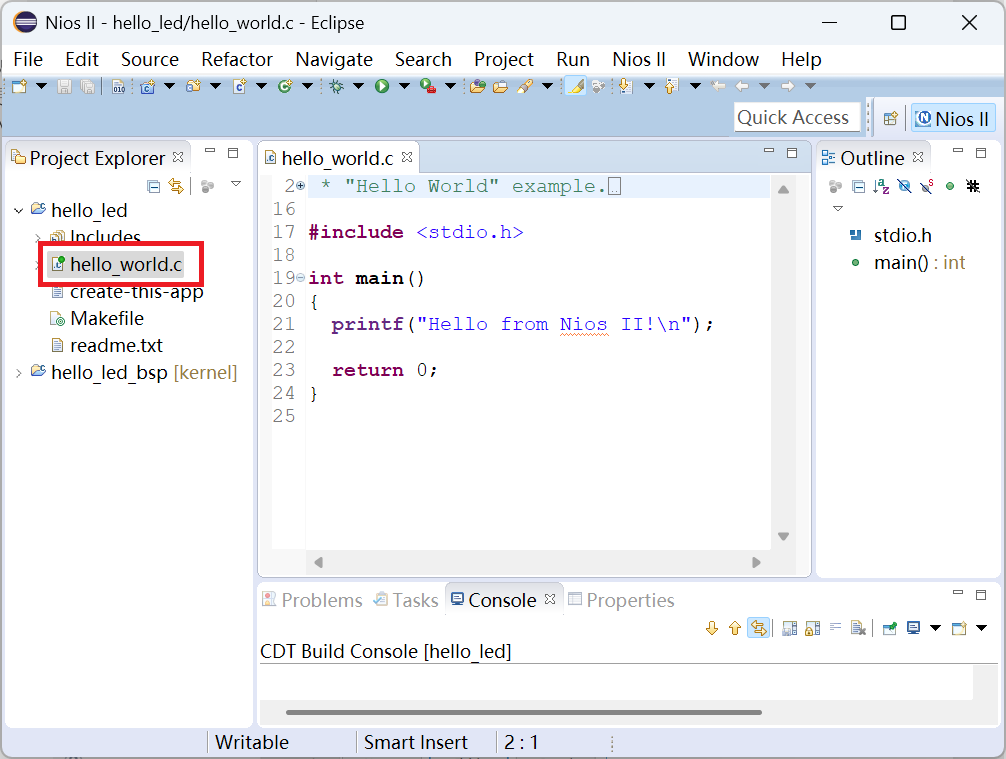Open the Project menu
Viewport: 1006px width, 759px height.
click(504, 60)
